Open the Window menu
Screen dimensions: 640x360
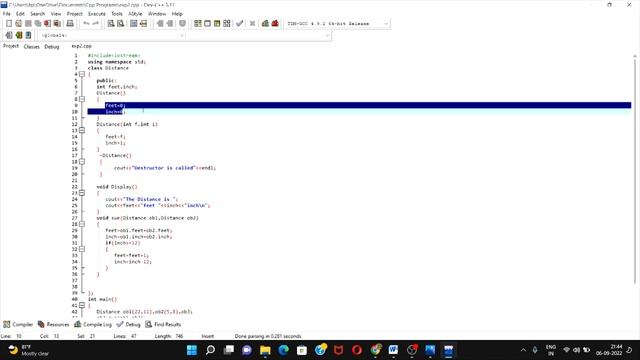pyautogui.click(x=157, y=14)
